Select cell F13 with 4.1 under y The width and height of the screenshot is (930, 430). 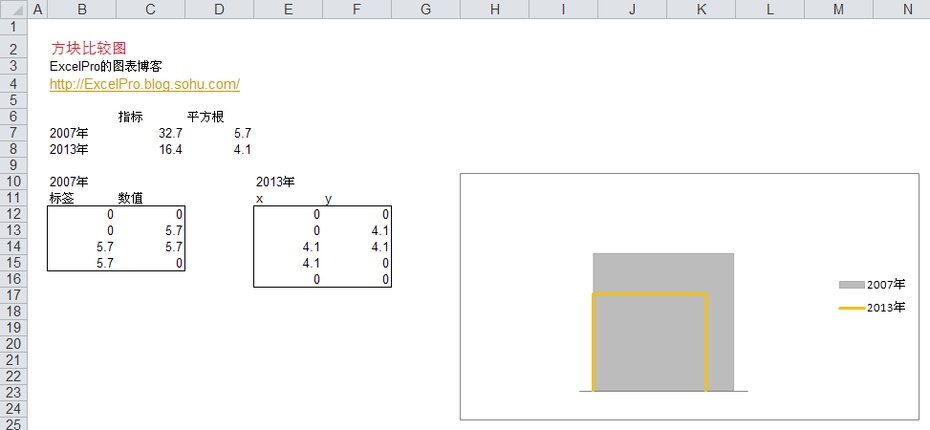point(356,230)
